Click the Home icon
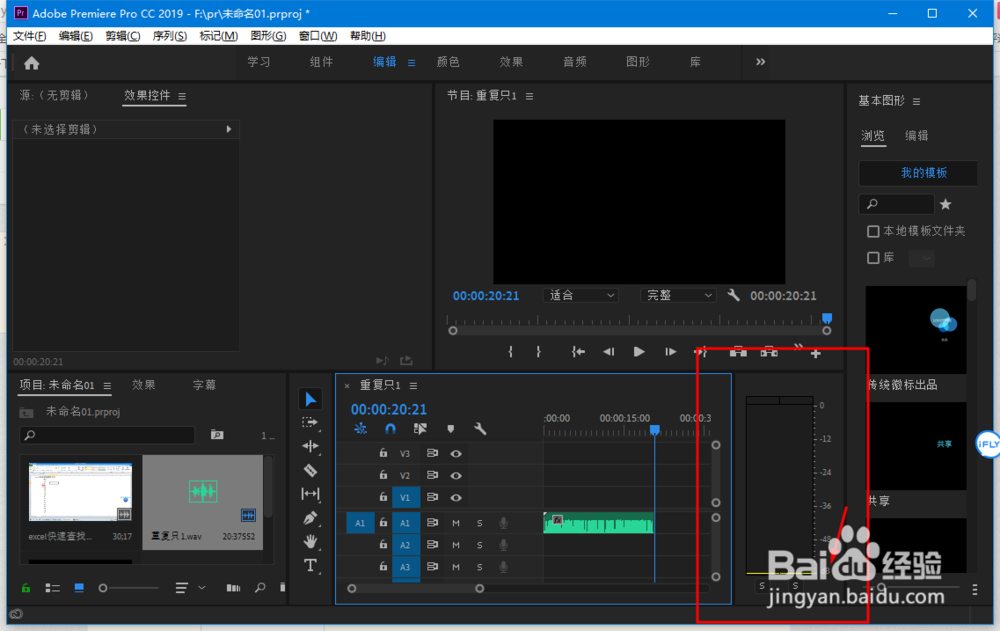Screen dimensions: 1000x631 click(x=31, y=63)
